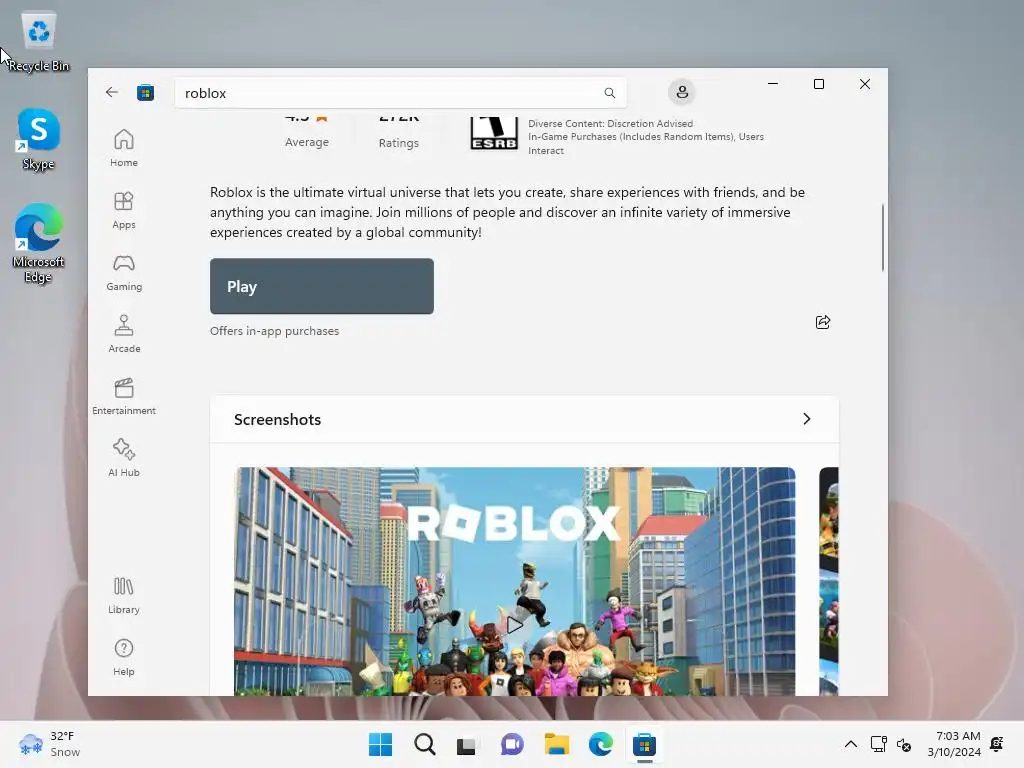
Task: Click the network status tray icon
Action: [878, 744]
